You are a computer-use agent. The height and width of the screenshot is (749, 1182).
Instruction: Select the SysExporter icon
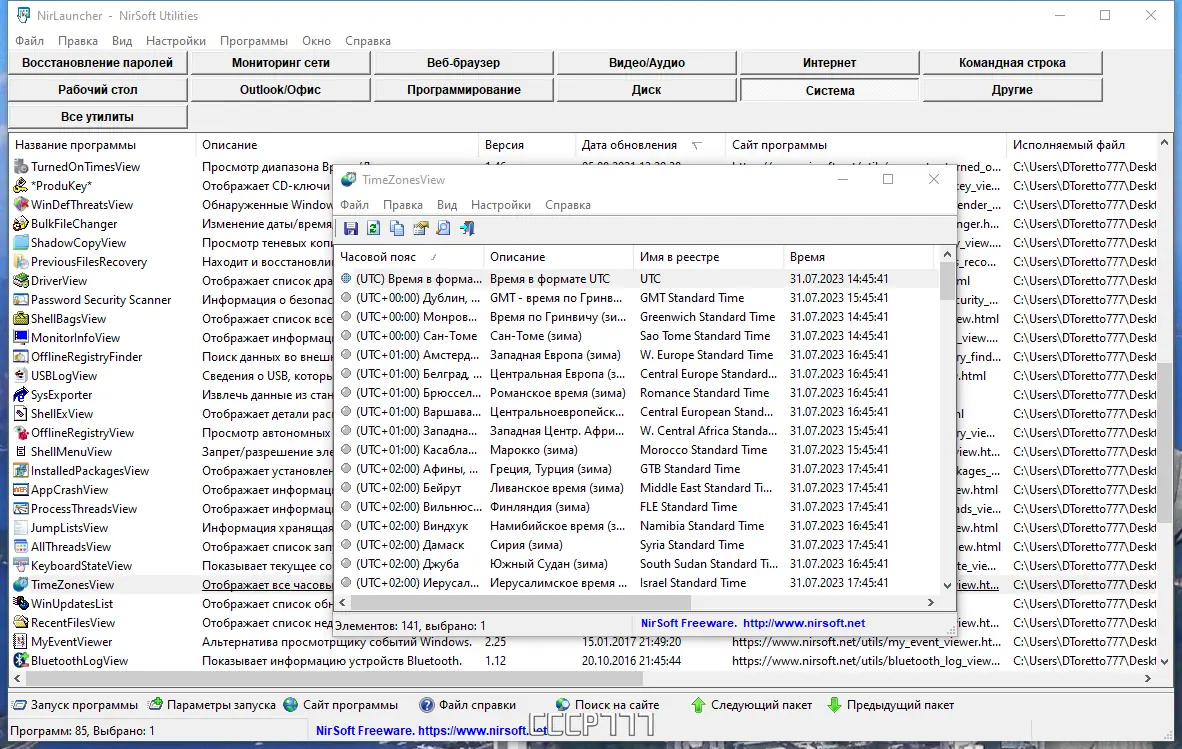pos(21,395)
